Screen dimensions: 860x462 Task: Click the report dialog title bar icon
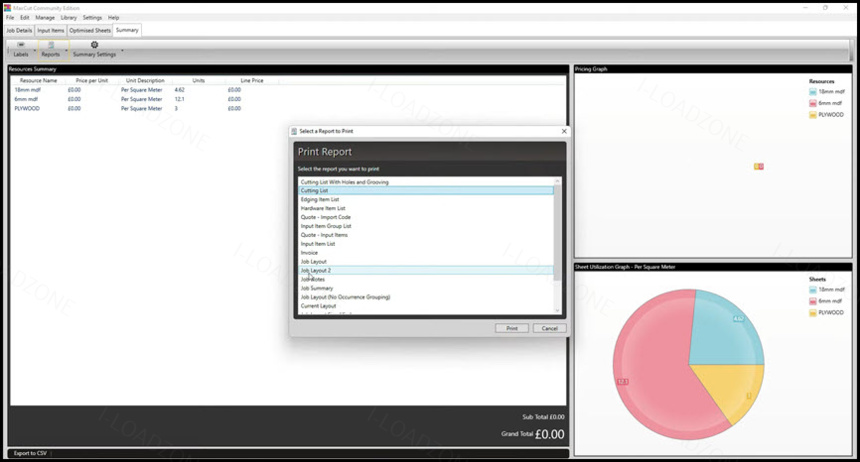[294, 131]
